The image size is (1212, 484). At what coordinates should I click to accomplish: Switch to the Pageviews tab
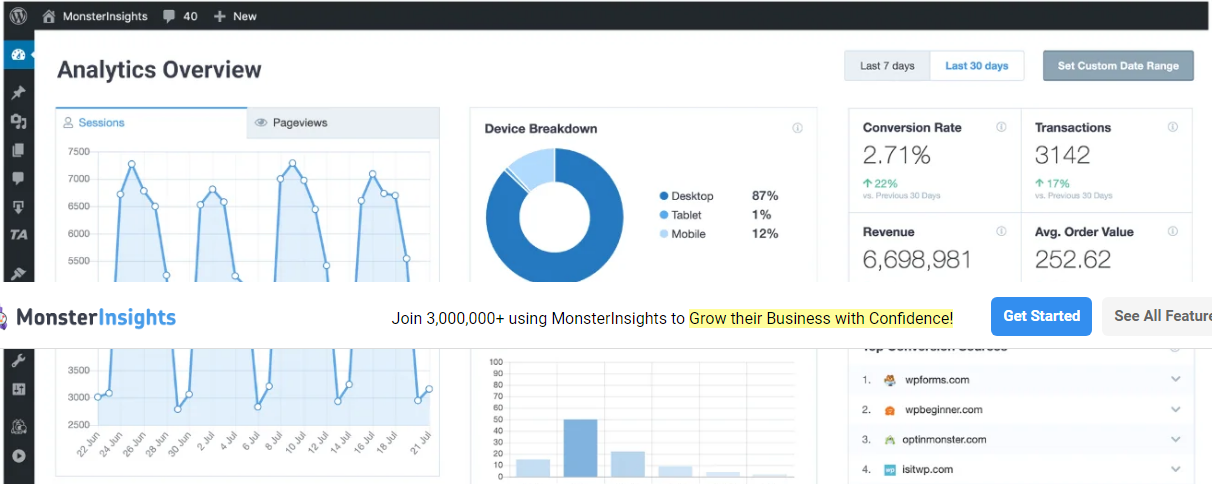click(x=343, y=123)
